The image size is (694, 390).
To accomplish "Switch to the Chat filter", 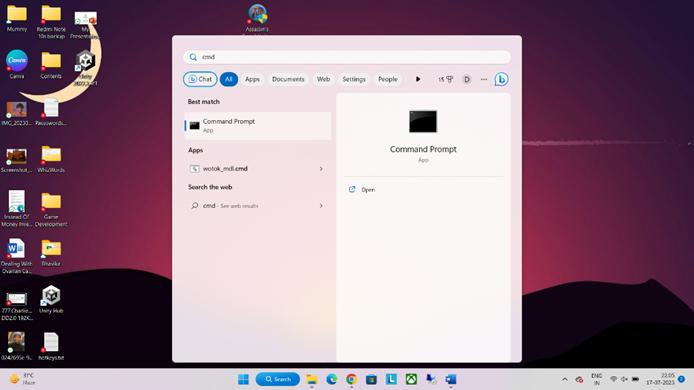I will coord(200,79).
